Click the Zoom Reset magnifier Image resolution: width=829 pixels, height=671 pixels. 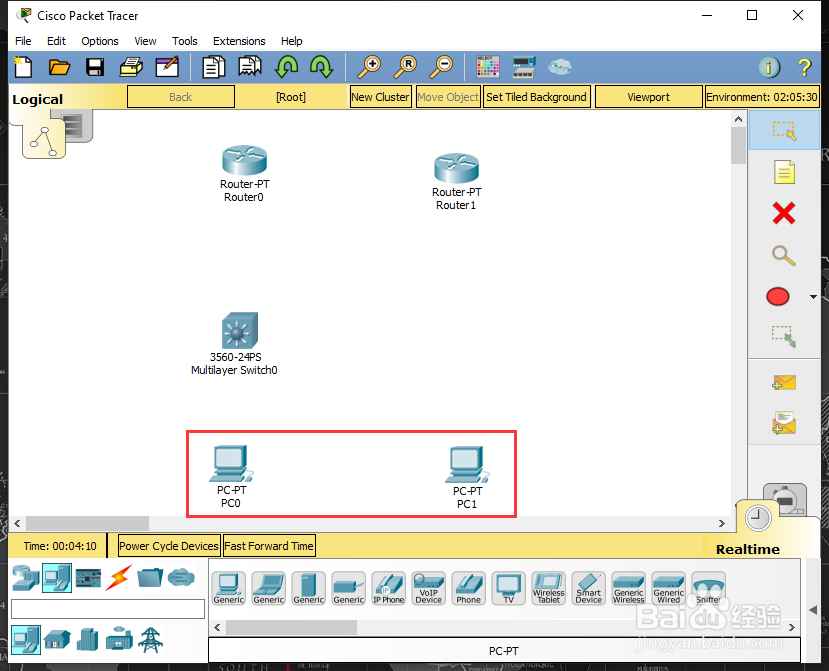click(405, 67)
